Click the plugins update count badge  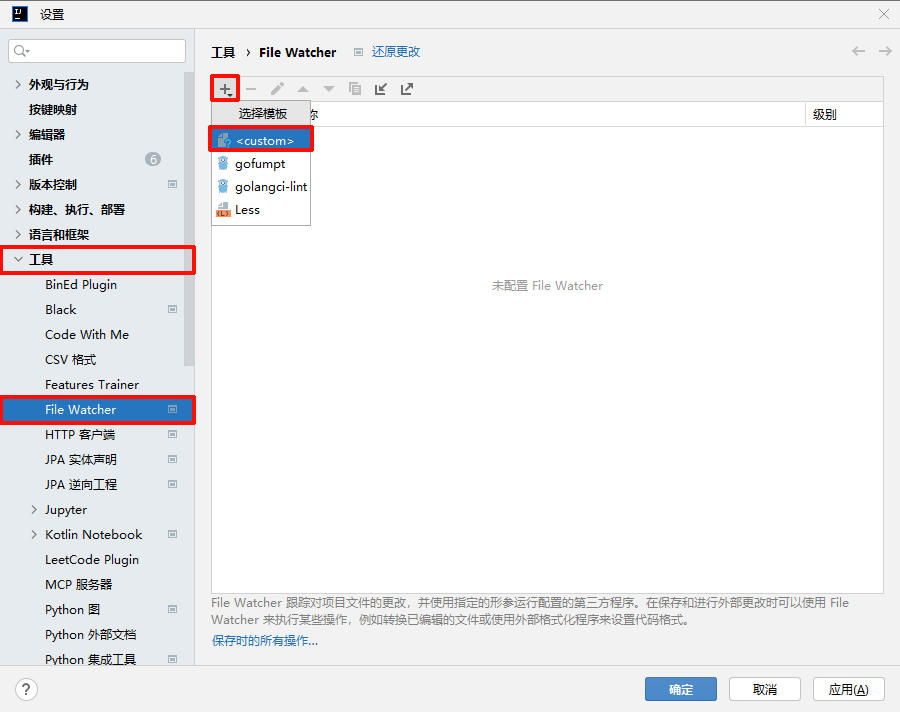(x=153, y=159)
